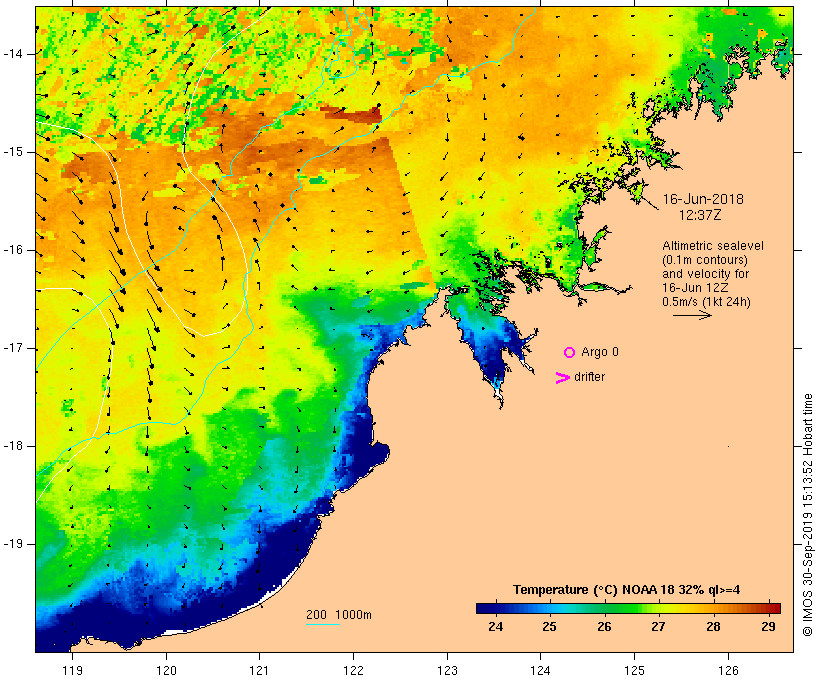Click the magenta drifter arrow symbol in the legend
The height and width of the screenshot is (680, 820).
[563, 378]
